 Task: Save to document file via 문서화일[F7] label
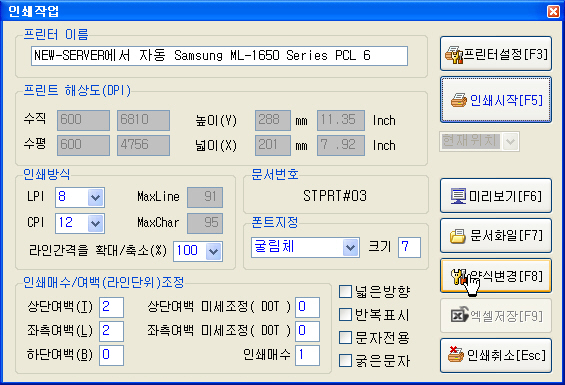[506, 236]
